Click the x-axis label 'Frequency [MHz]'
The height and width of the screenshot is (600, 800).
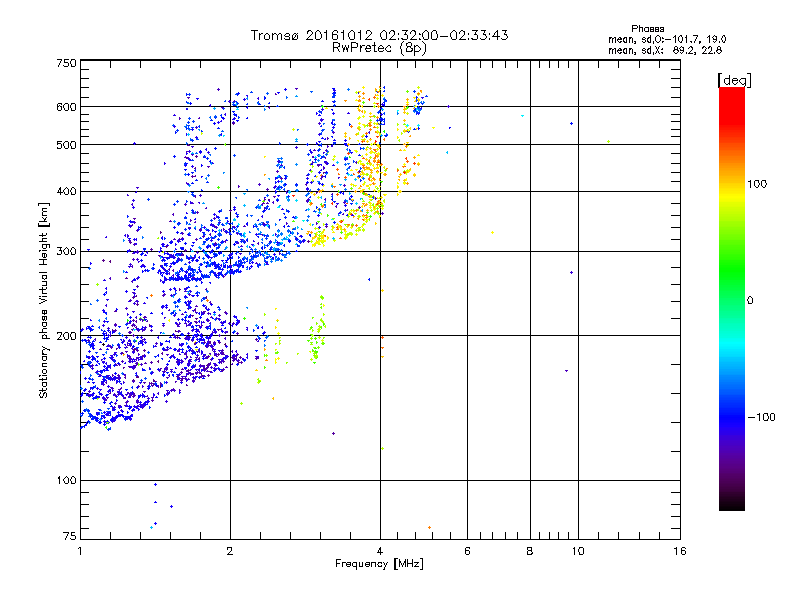point(379,564)
